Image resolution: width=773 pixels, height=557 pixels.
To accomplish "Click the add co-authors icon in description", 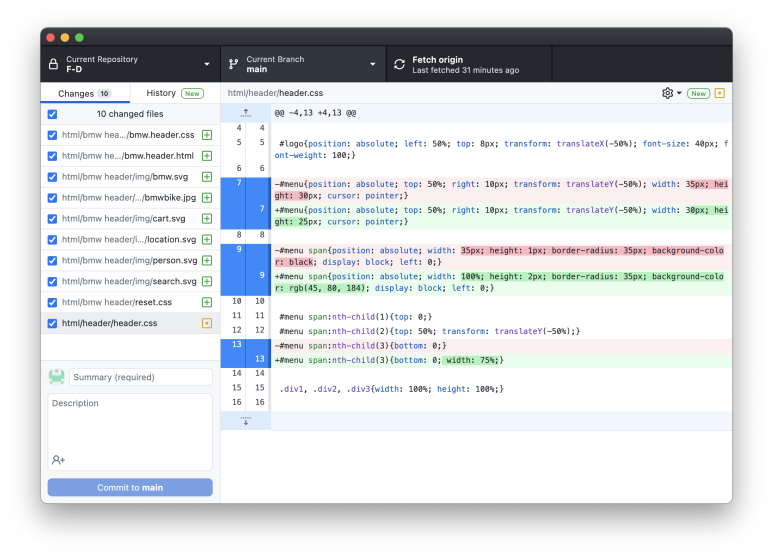I will [x=58, y=460].
